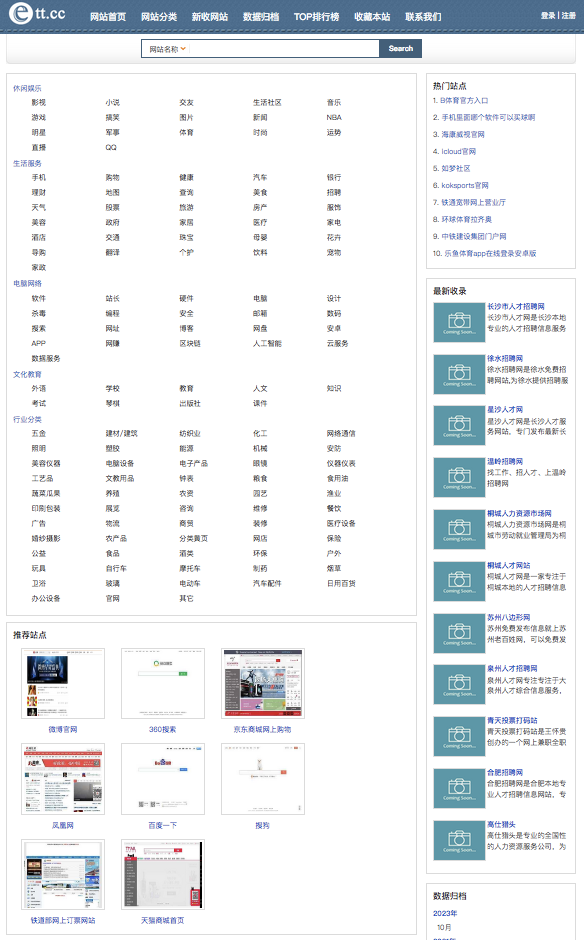Open the 影视 subcategory
Viewport: 584px width, 940px height.
coord(38,103)
